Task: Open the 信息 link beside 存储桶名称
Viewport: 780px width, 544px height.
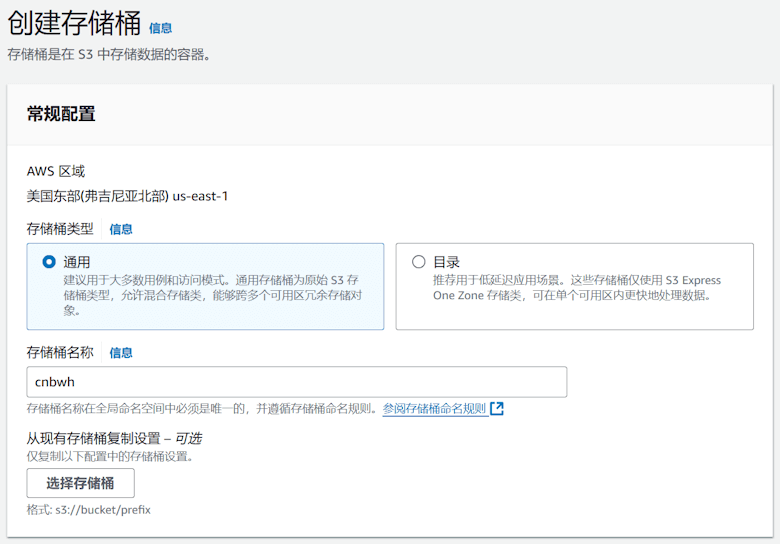Action: coord(121,353)
